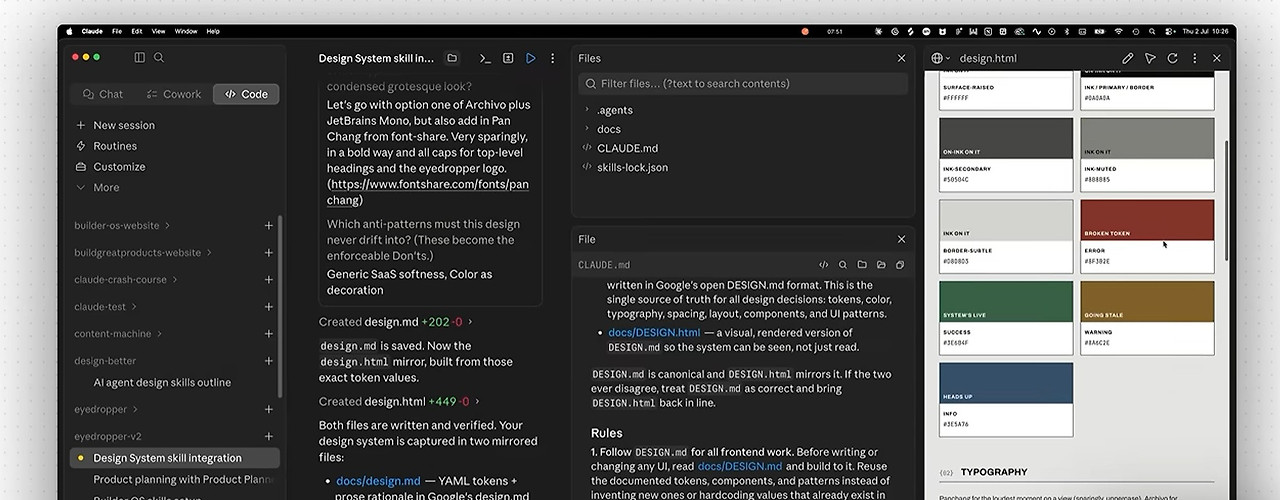Click the pencil edit icon in design.html preview
Viewport: 1280px width, 500px height.
(1128, 58)
